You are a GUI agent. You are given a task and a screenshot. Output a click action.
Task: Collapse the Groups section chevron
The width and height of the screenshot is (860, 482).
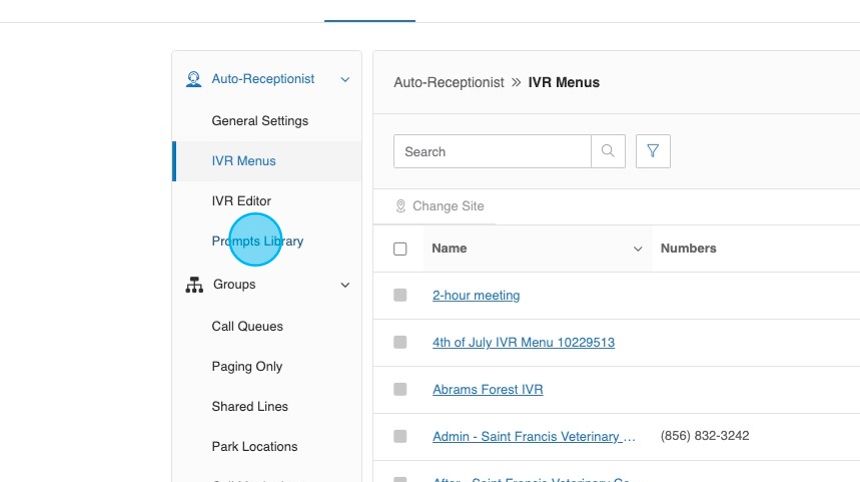click(345, 285)
